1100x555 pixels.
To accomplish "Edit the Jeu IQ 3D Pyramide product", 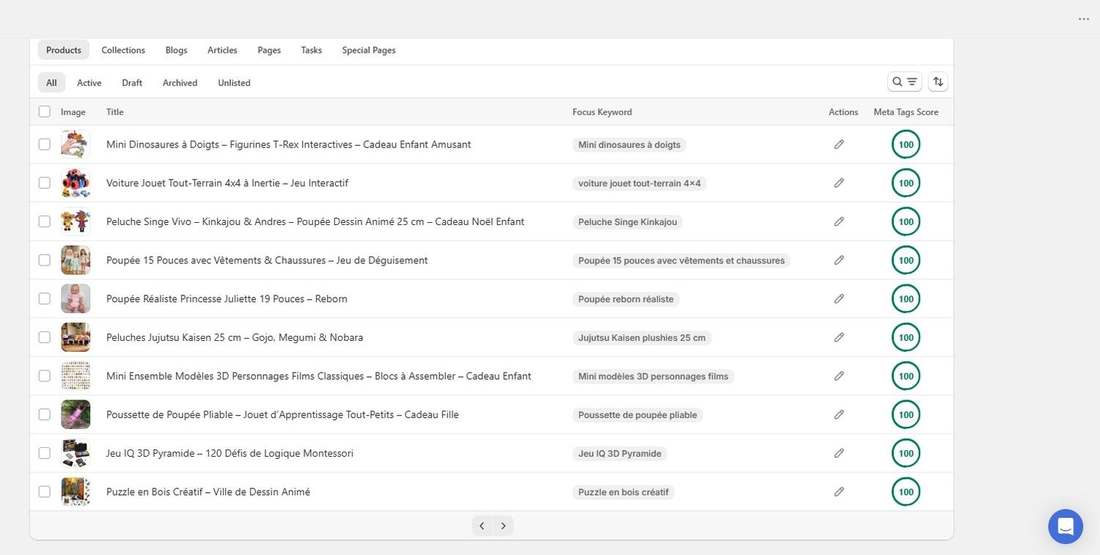I will click(x=838, y=453).
